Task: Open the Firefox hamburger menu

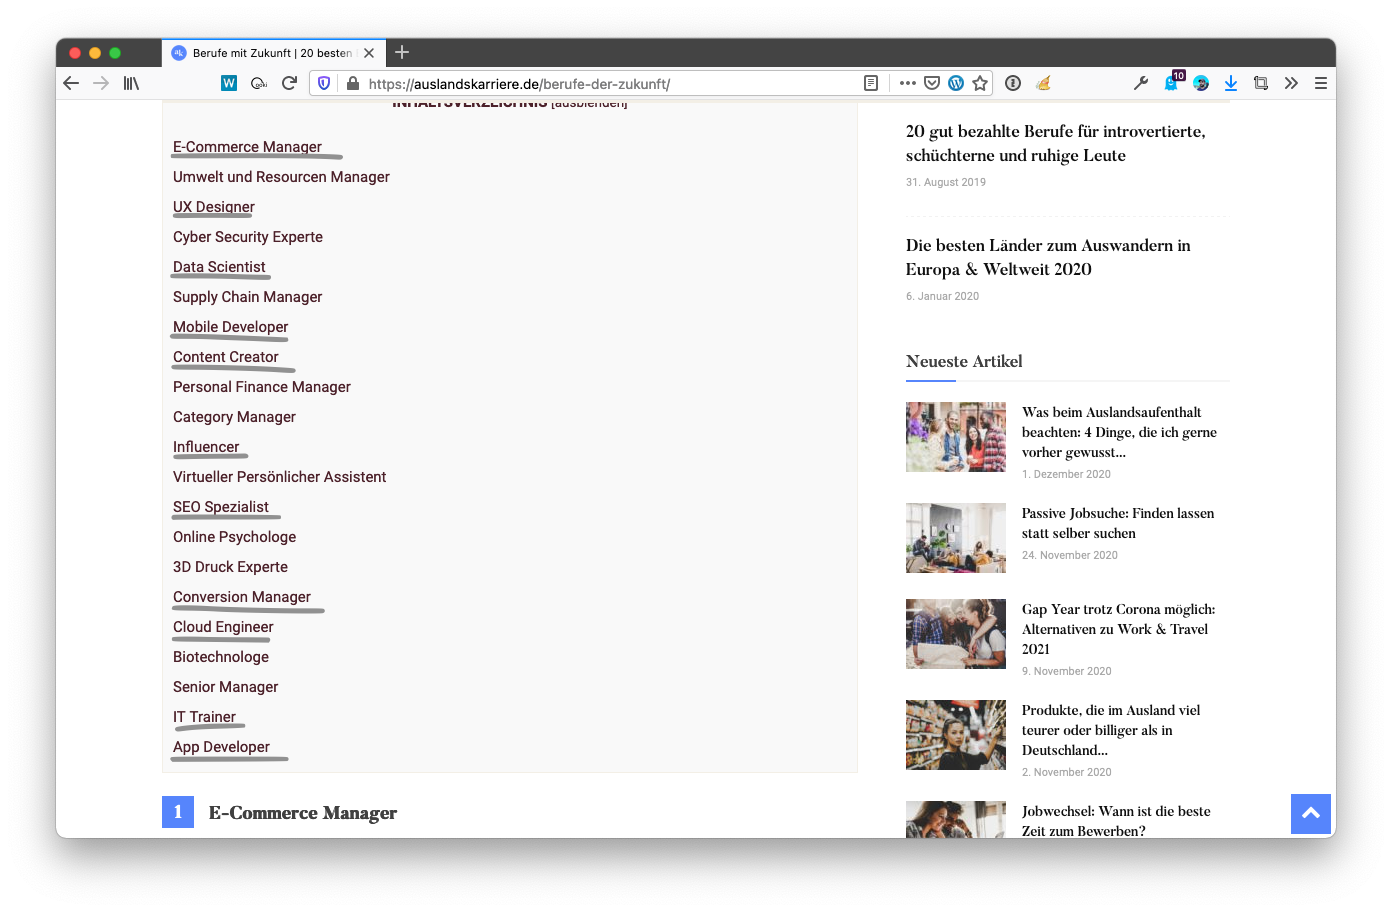Action: coord(1321,83)
